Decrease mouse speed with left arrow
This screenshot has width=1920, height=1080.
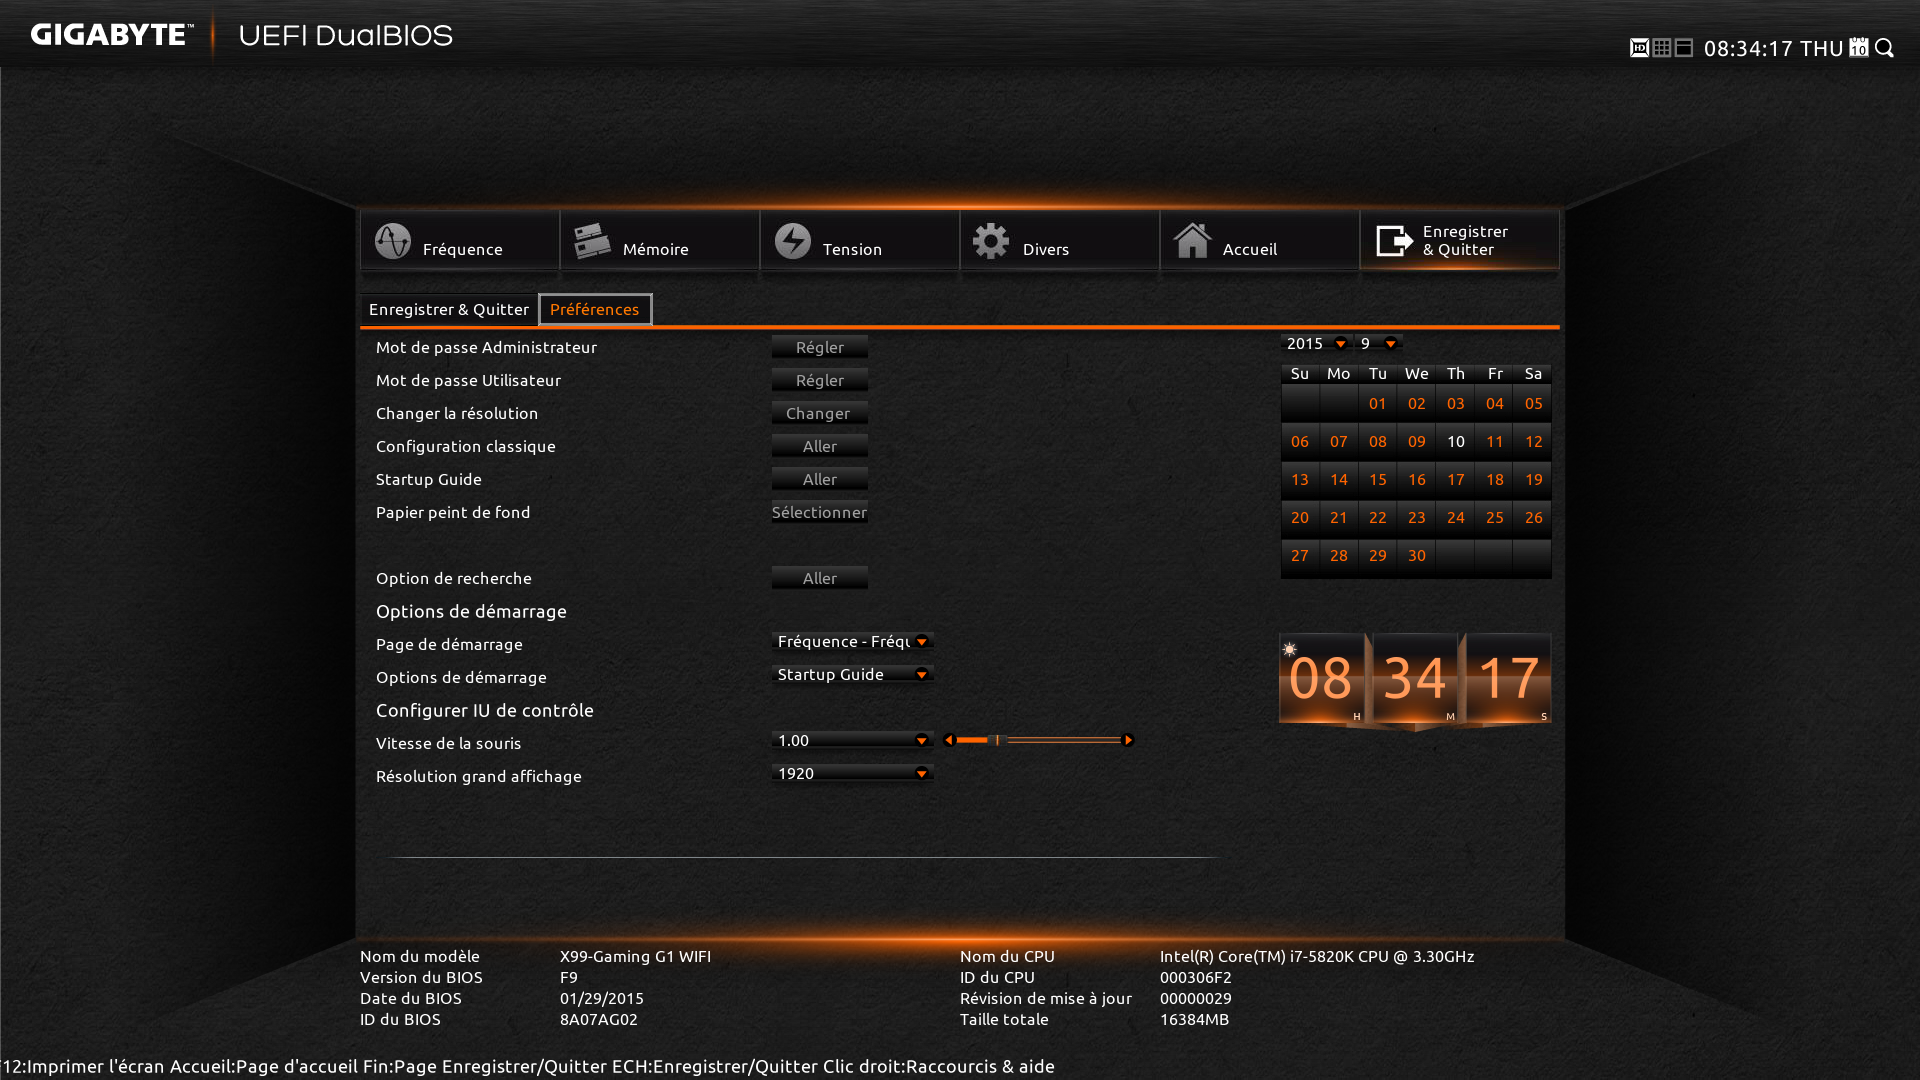tap(949, 740)
